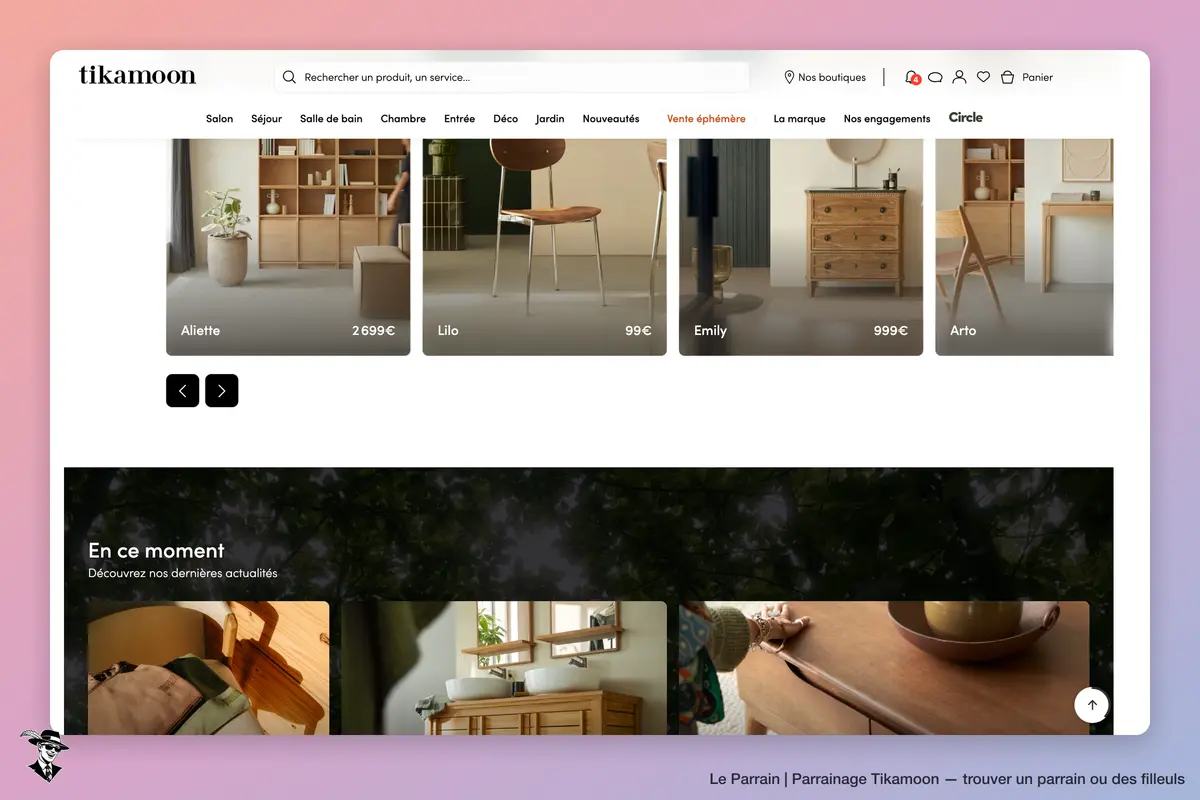
Task: Open news tile with bowl on wooden table
Action: point(884,668)
